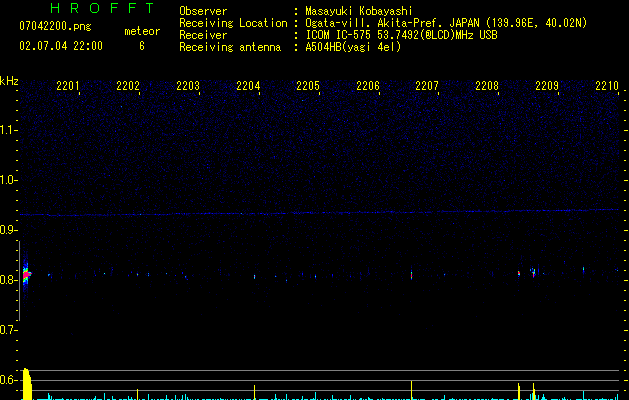Click the Observer label

[x=203, y=11]
